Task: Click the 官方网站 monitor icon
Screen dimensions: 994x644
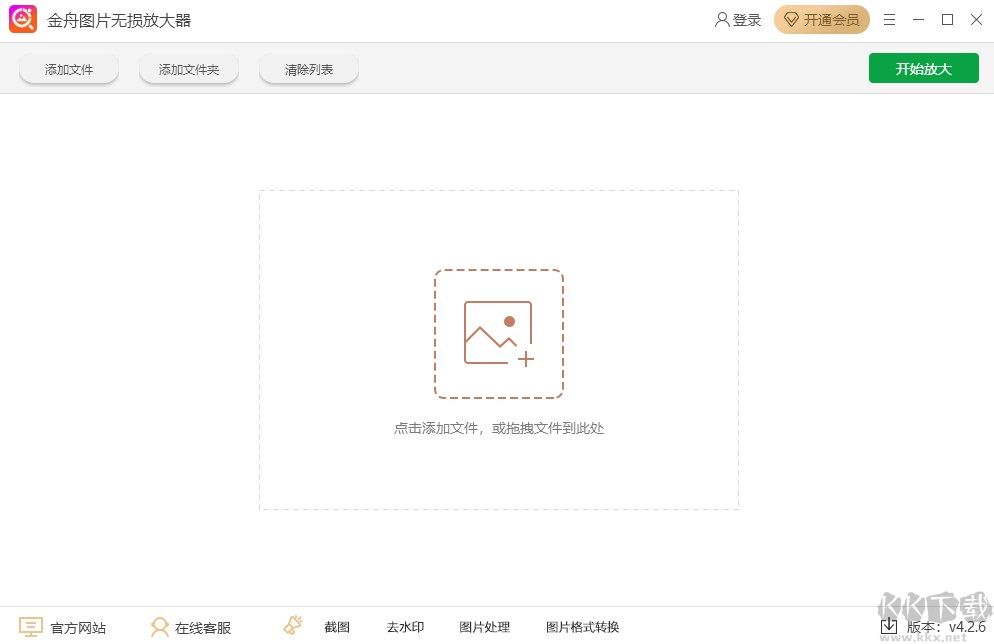Action: point(31,626)
